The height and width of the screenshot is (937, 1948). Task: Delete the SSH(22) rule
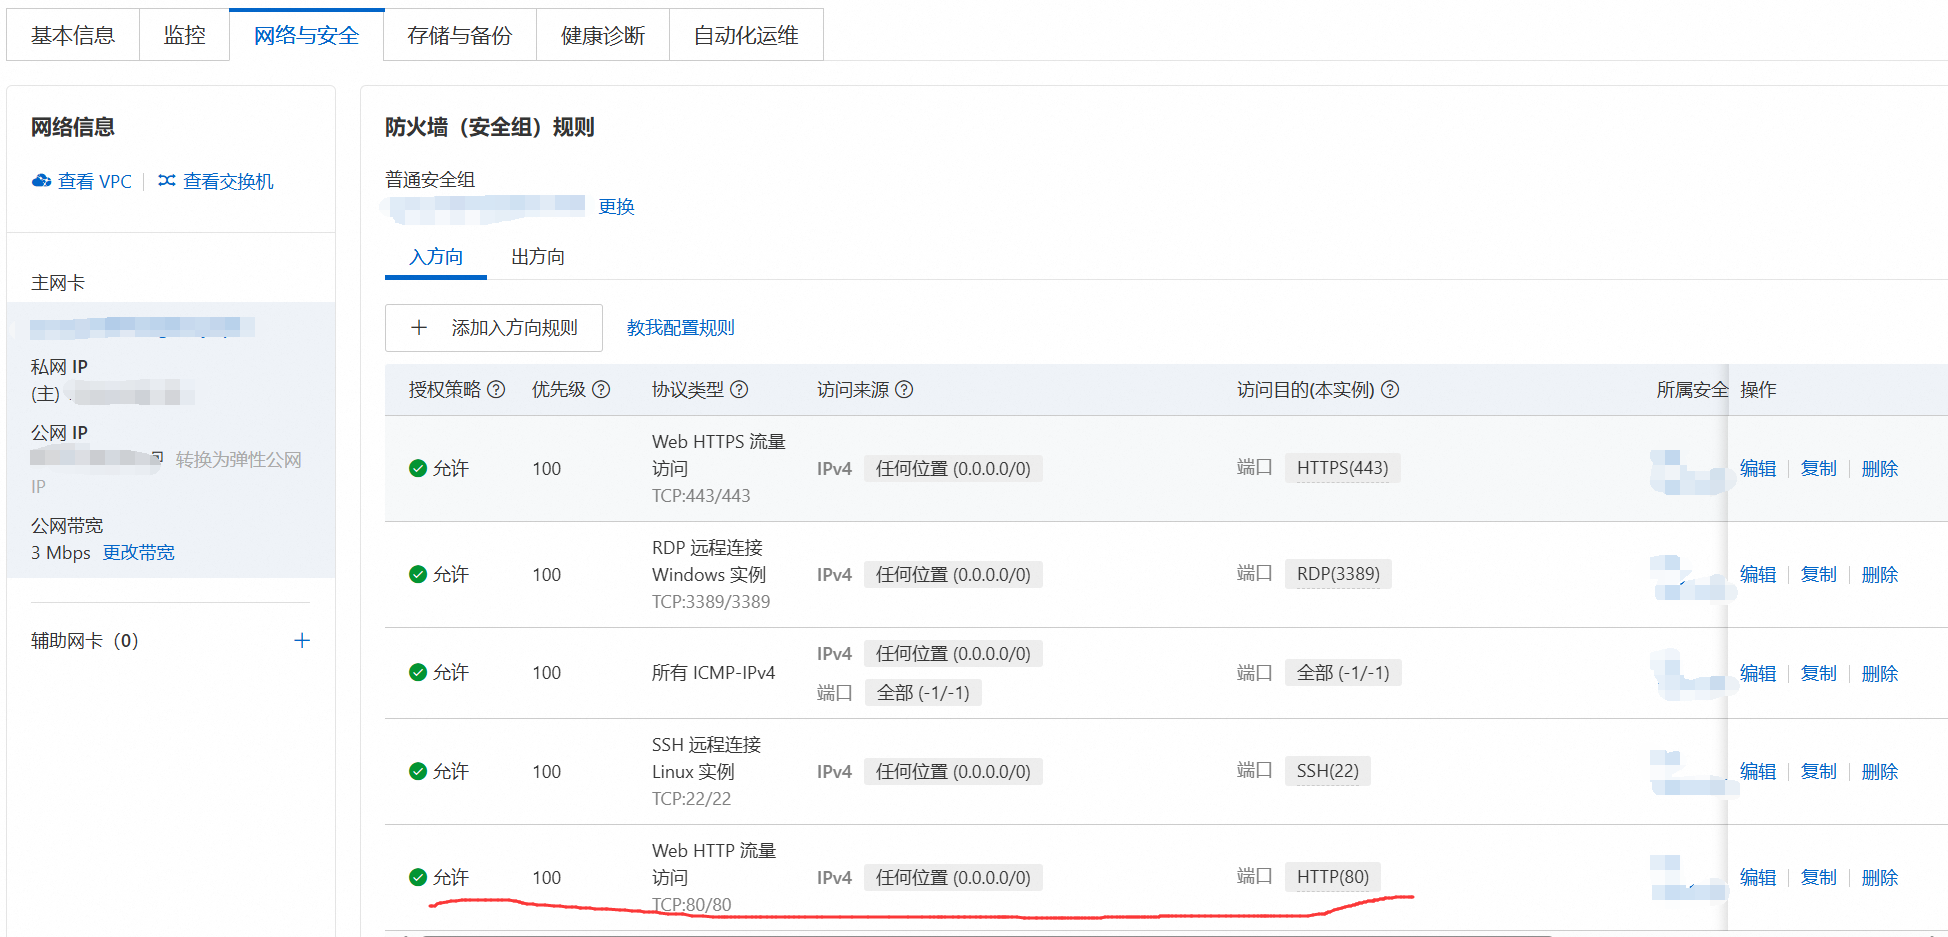coord(1880,771)
